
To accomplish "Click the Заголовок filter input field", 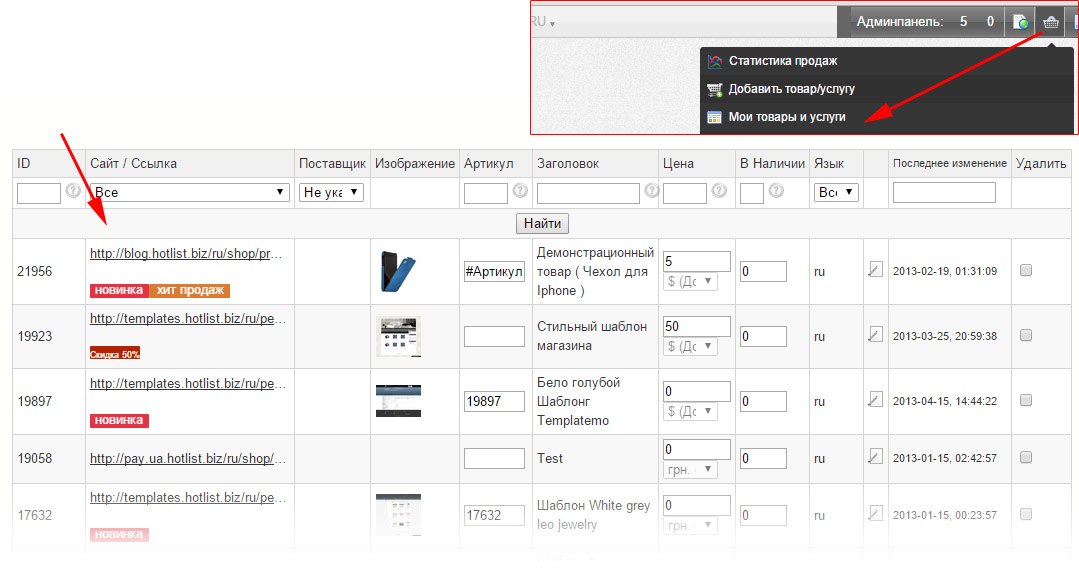I will tap(588, 193).
